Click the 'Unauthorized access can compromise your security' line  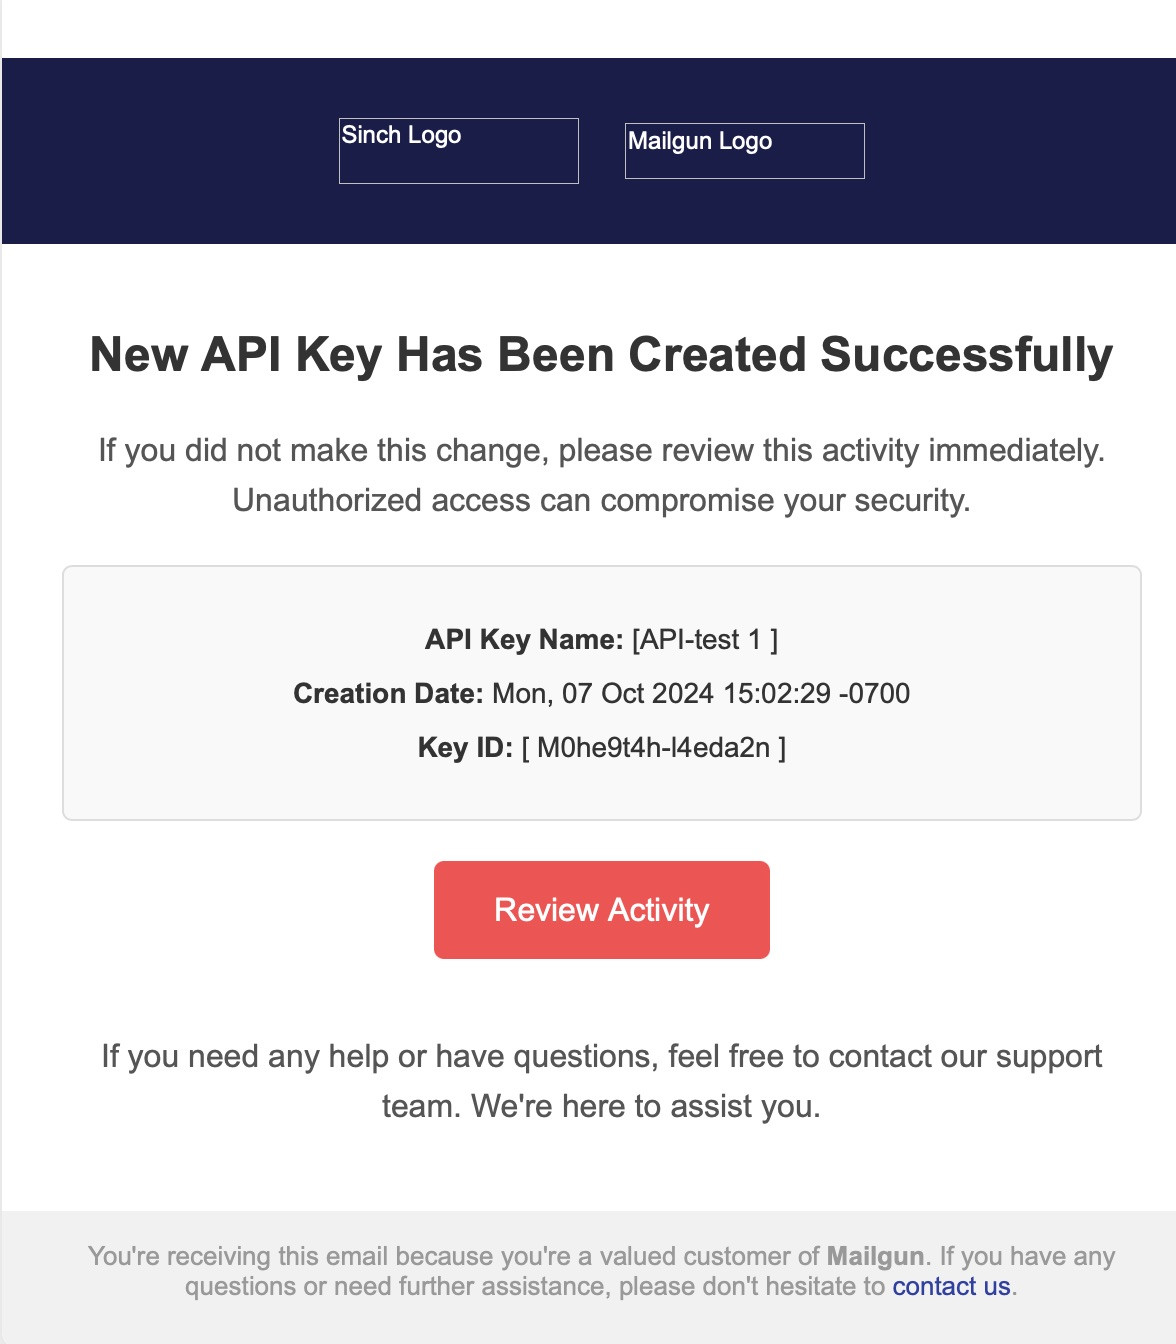click(x=601, y=500)
